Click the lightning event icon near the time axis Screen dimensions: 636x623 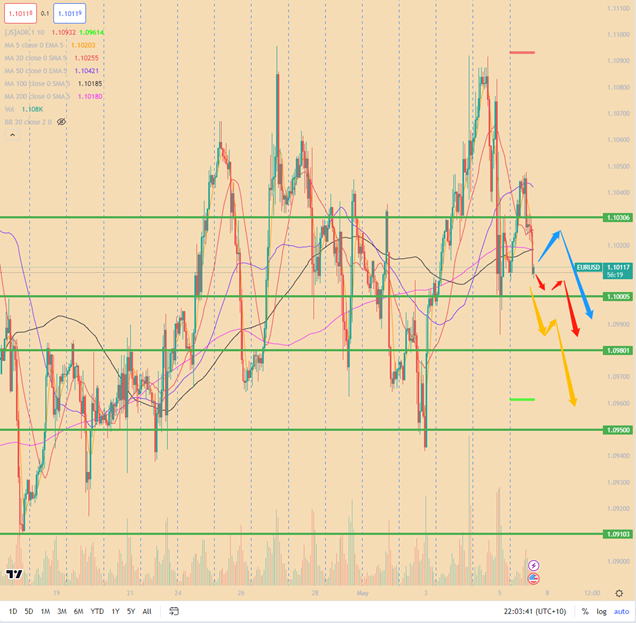533,565
